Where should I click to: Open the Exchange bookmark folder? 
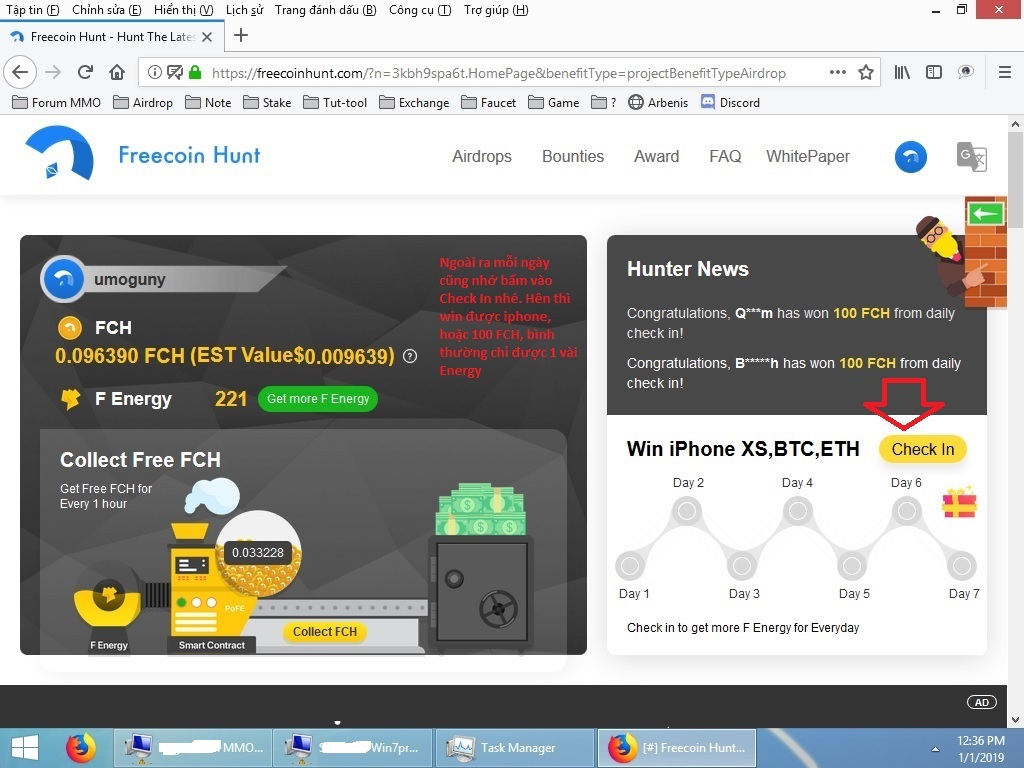pos(414,103)
